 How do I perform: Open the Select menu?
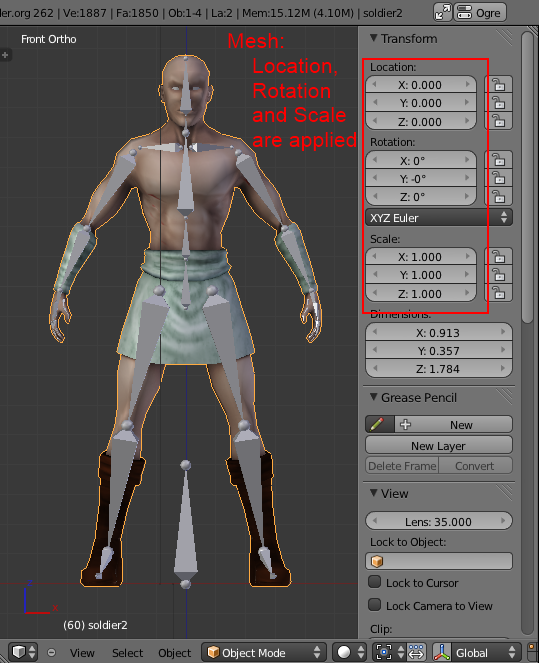[127, 652]
